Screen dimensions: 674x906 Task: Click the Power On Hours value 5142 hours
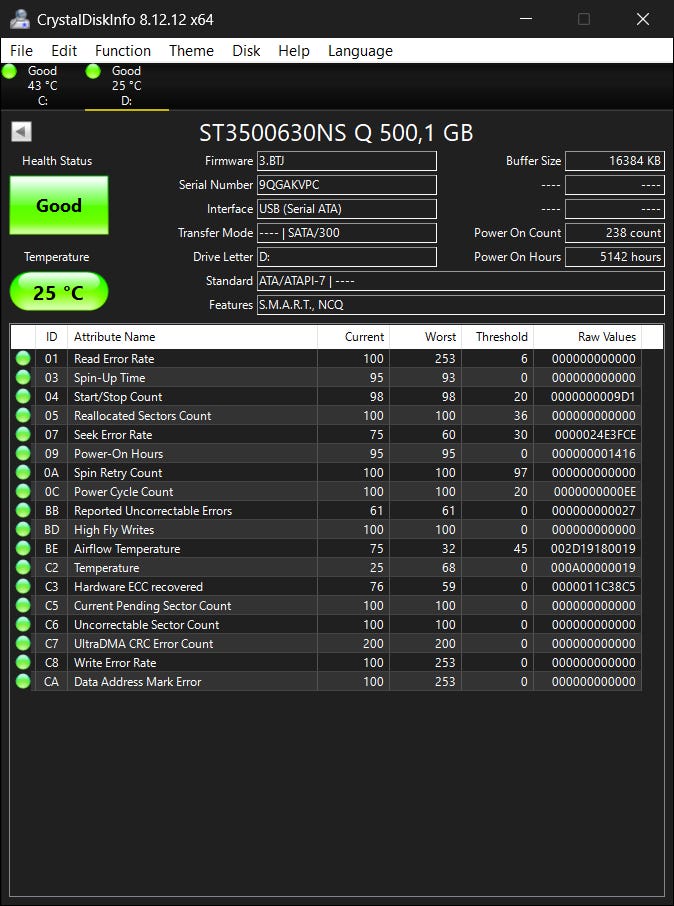click(615, 257)
